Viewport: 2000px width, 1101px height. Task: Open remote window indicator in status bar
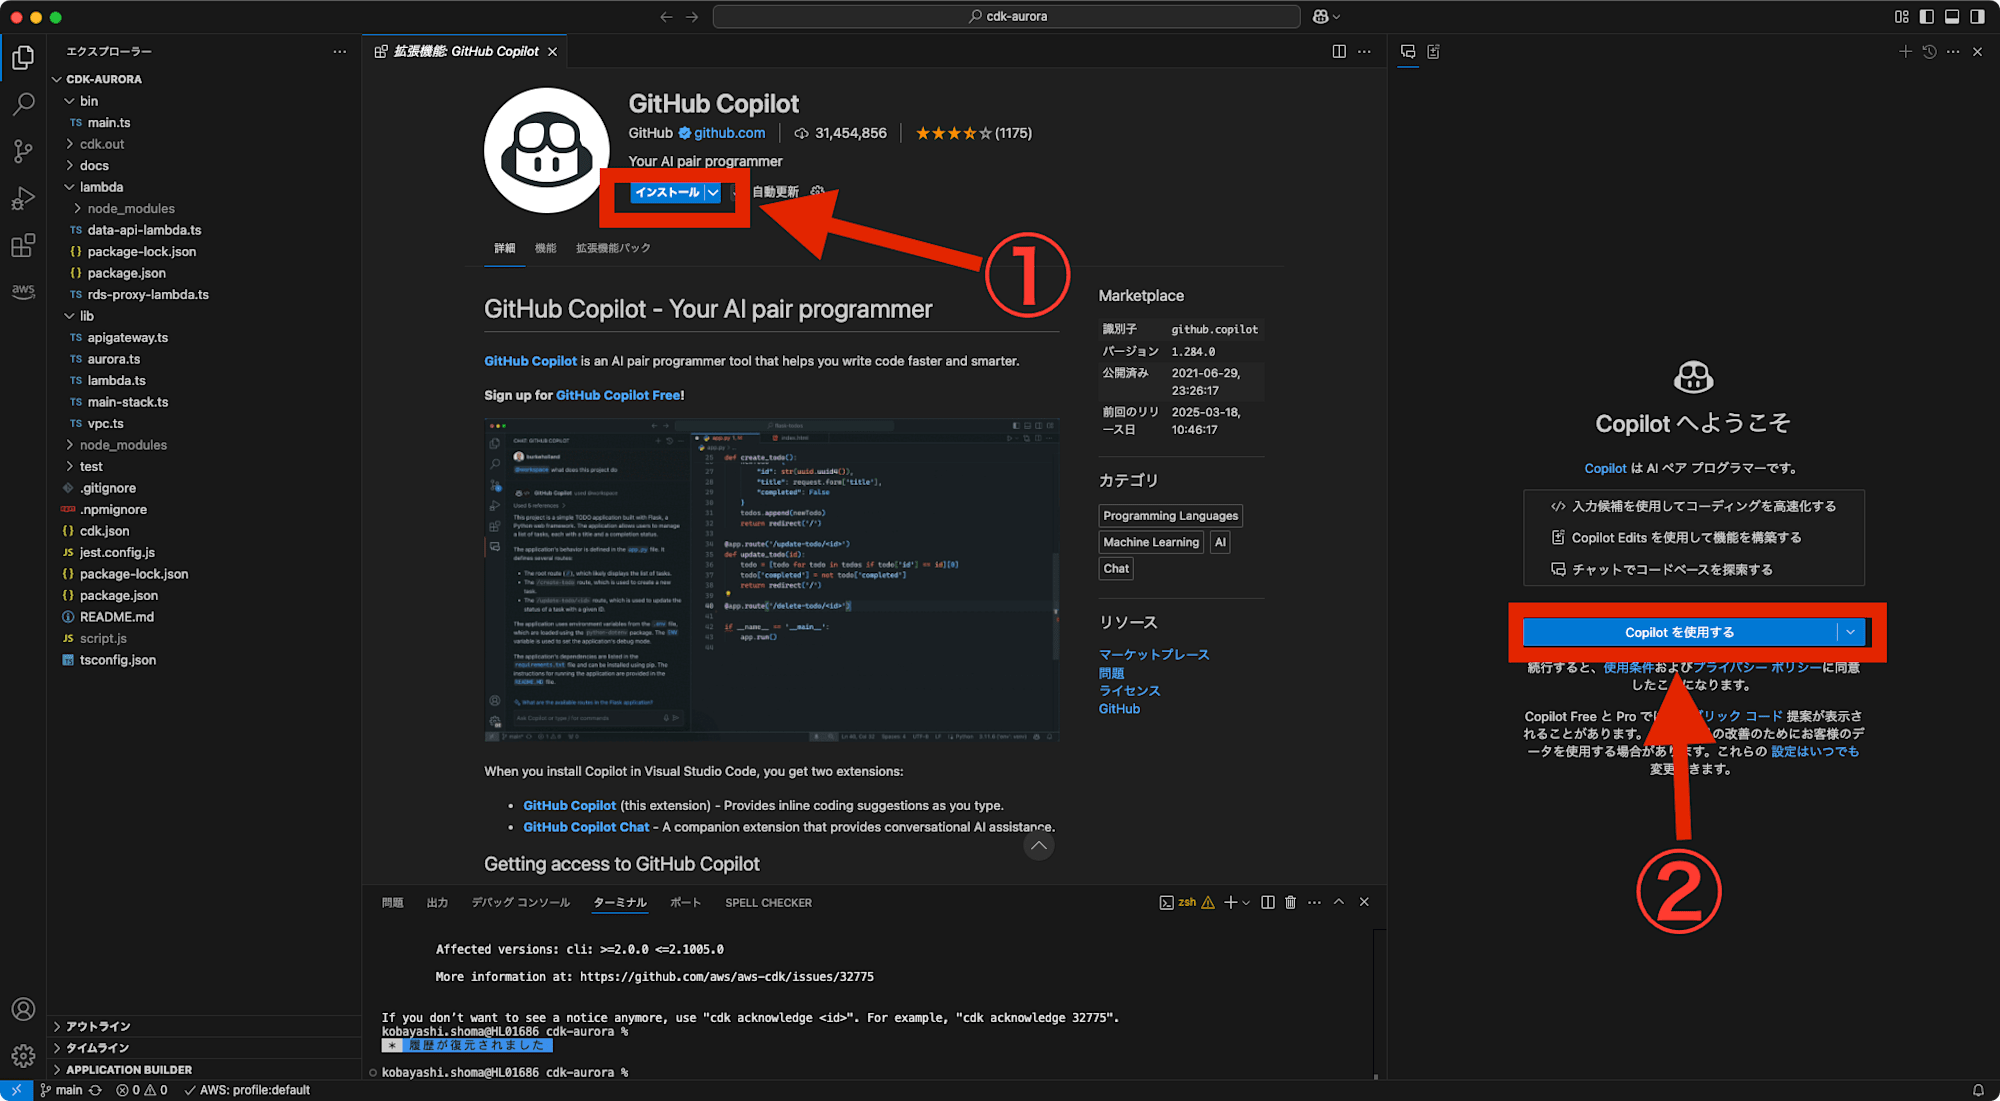coord(17,1090)
